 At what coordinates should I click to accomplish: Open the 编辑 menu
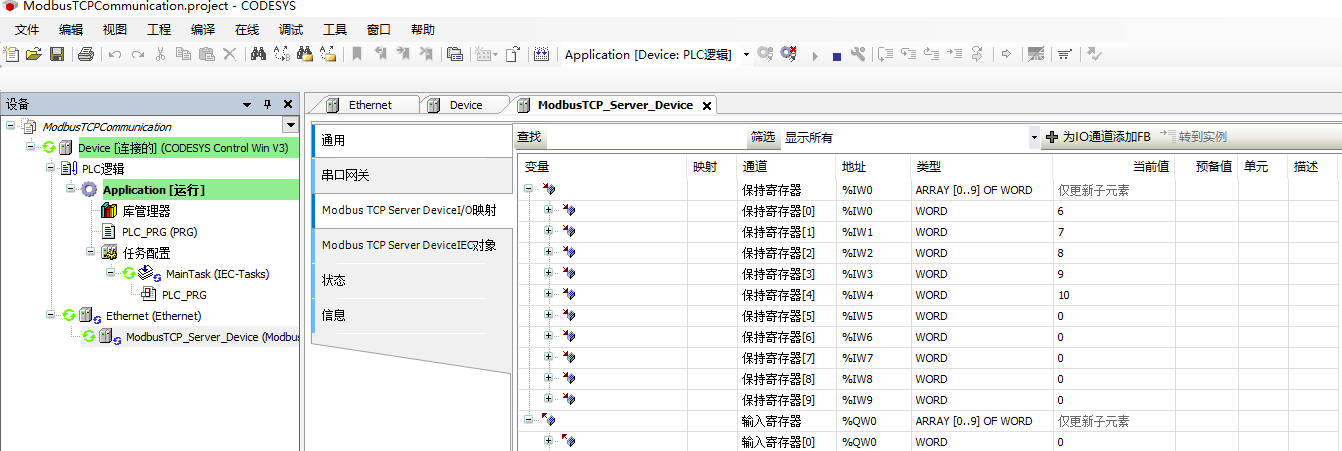70,29
